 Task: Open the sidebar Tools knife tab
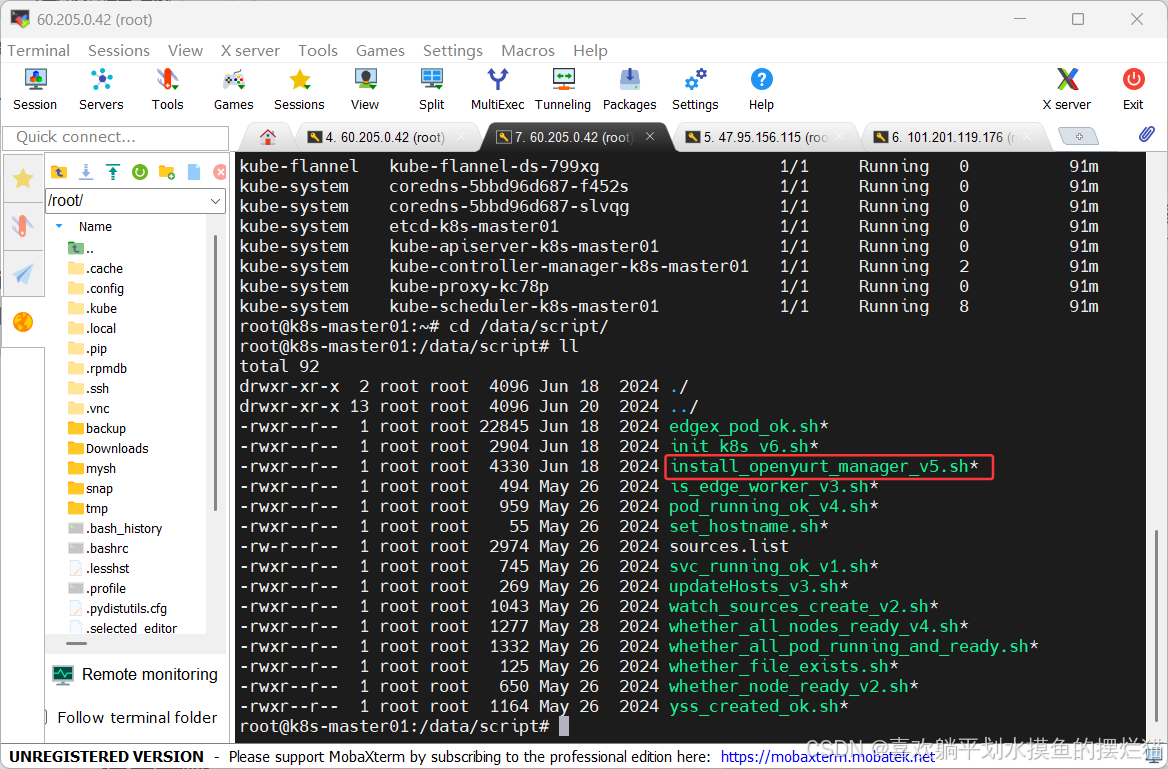(23, 225)
